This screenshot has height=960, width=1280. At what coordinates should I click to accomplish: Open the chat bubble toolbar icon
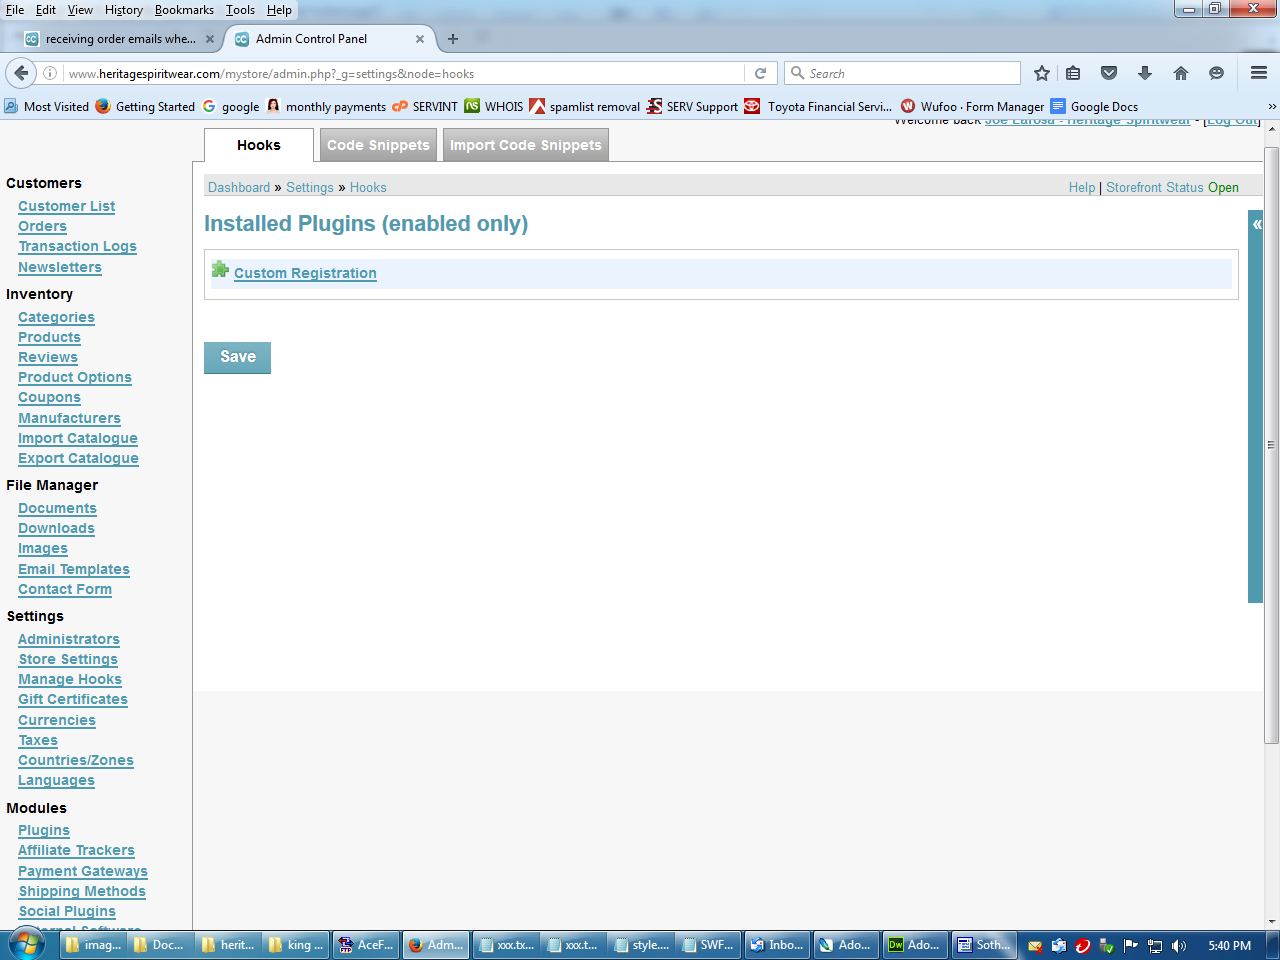pos(1216,73)
